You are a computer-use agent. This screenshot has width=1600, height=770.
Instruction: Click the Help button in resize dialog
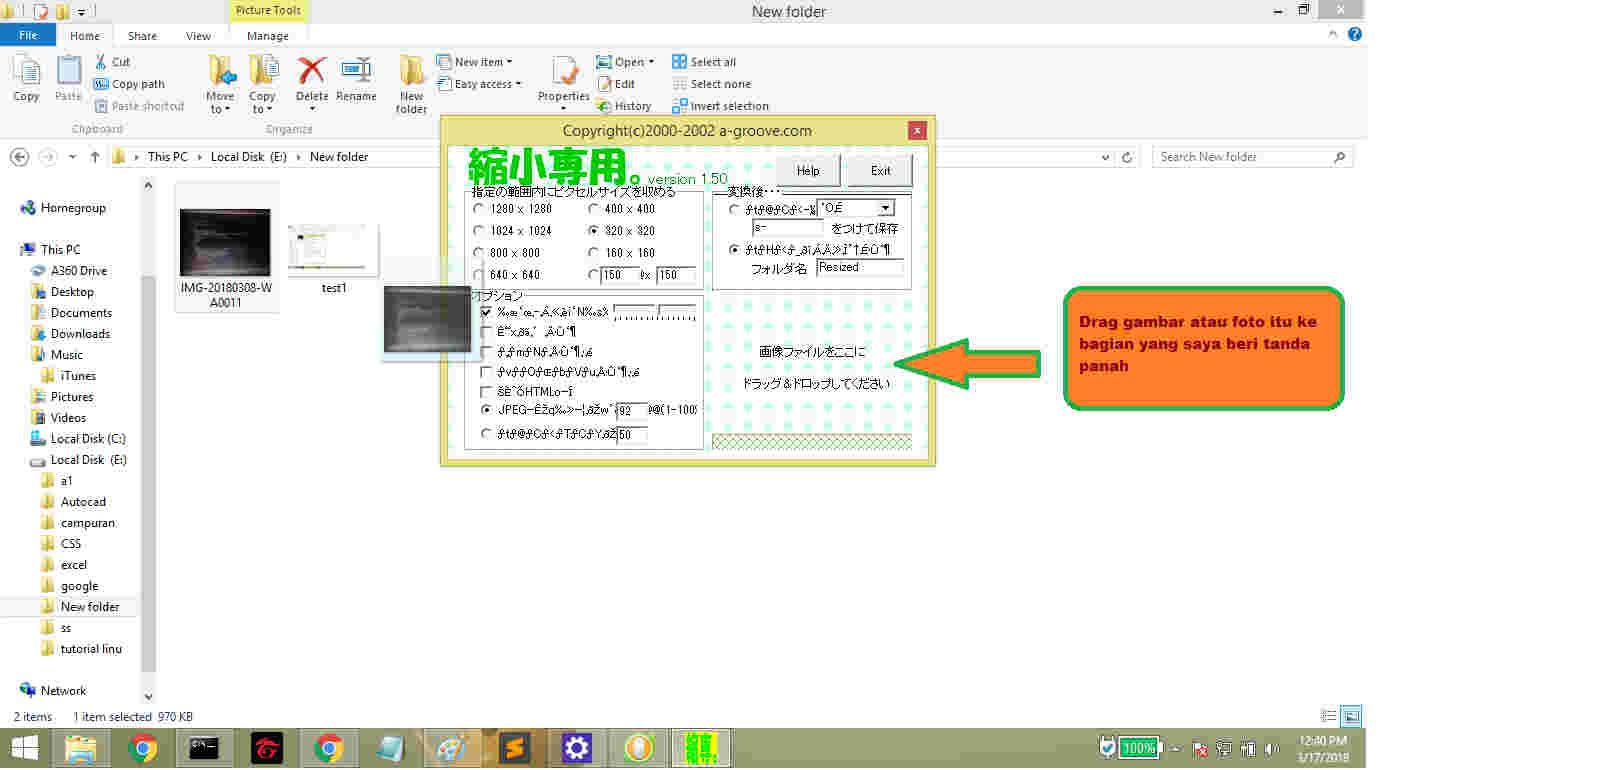click(x=808, y=171)
